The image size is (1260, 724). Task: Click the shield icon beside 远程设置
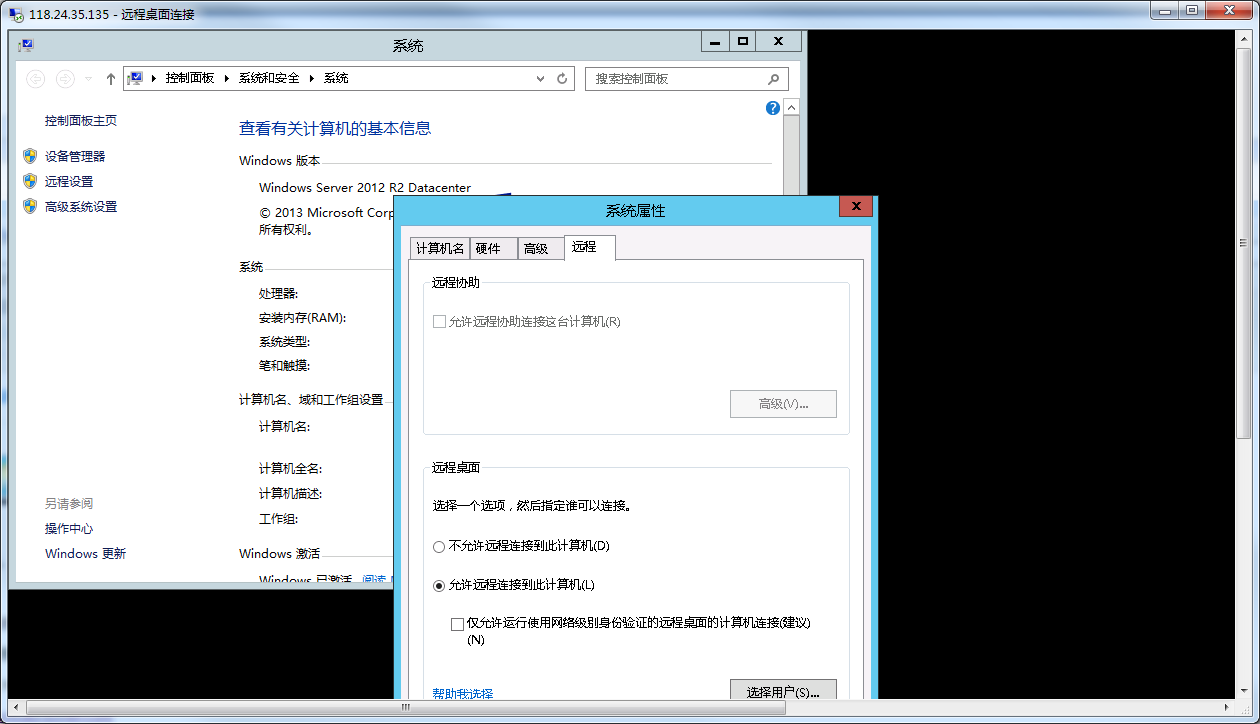(29, 181)
